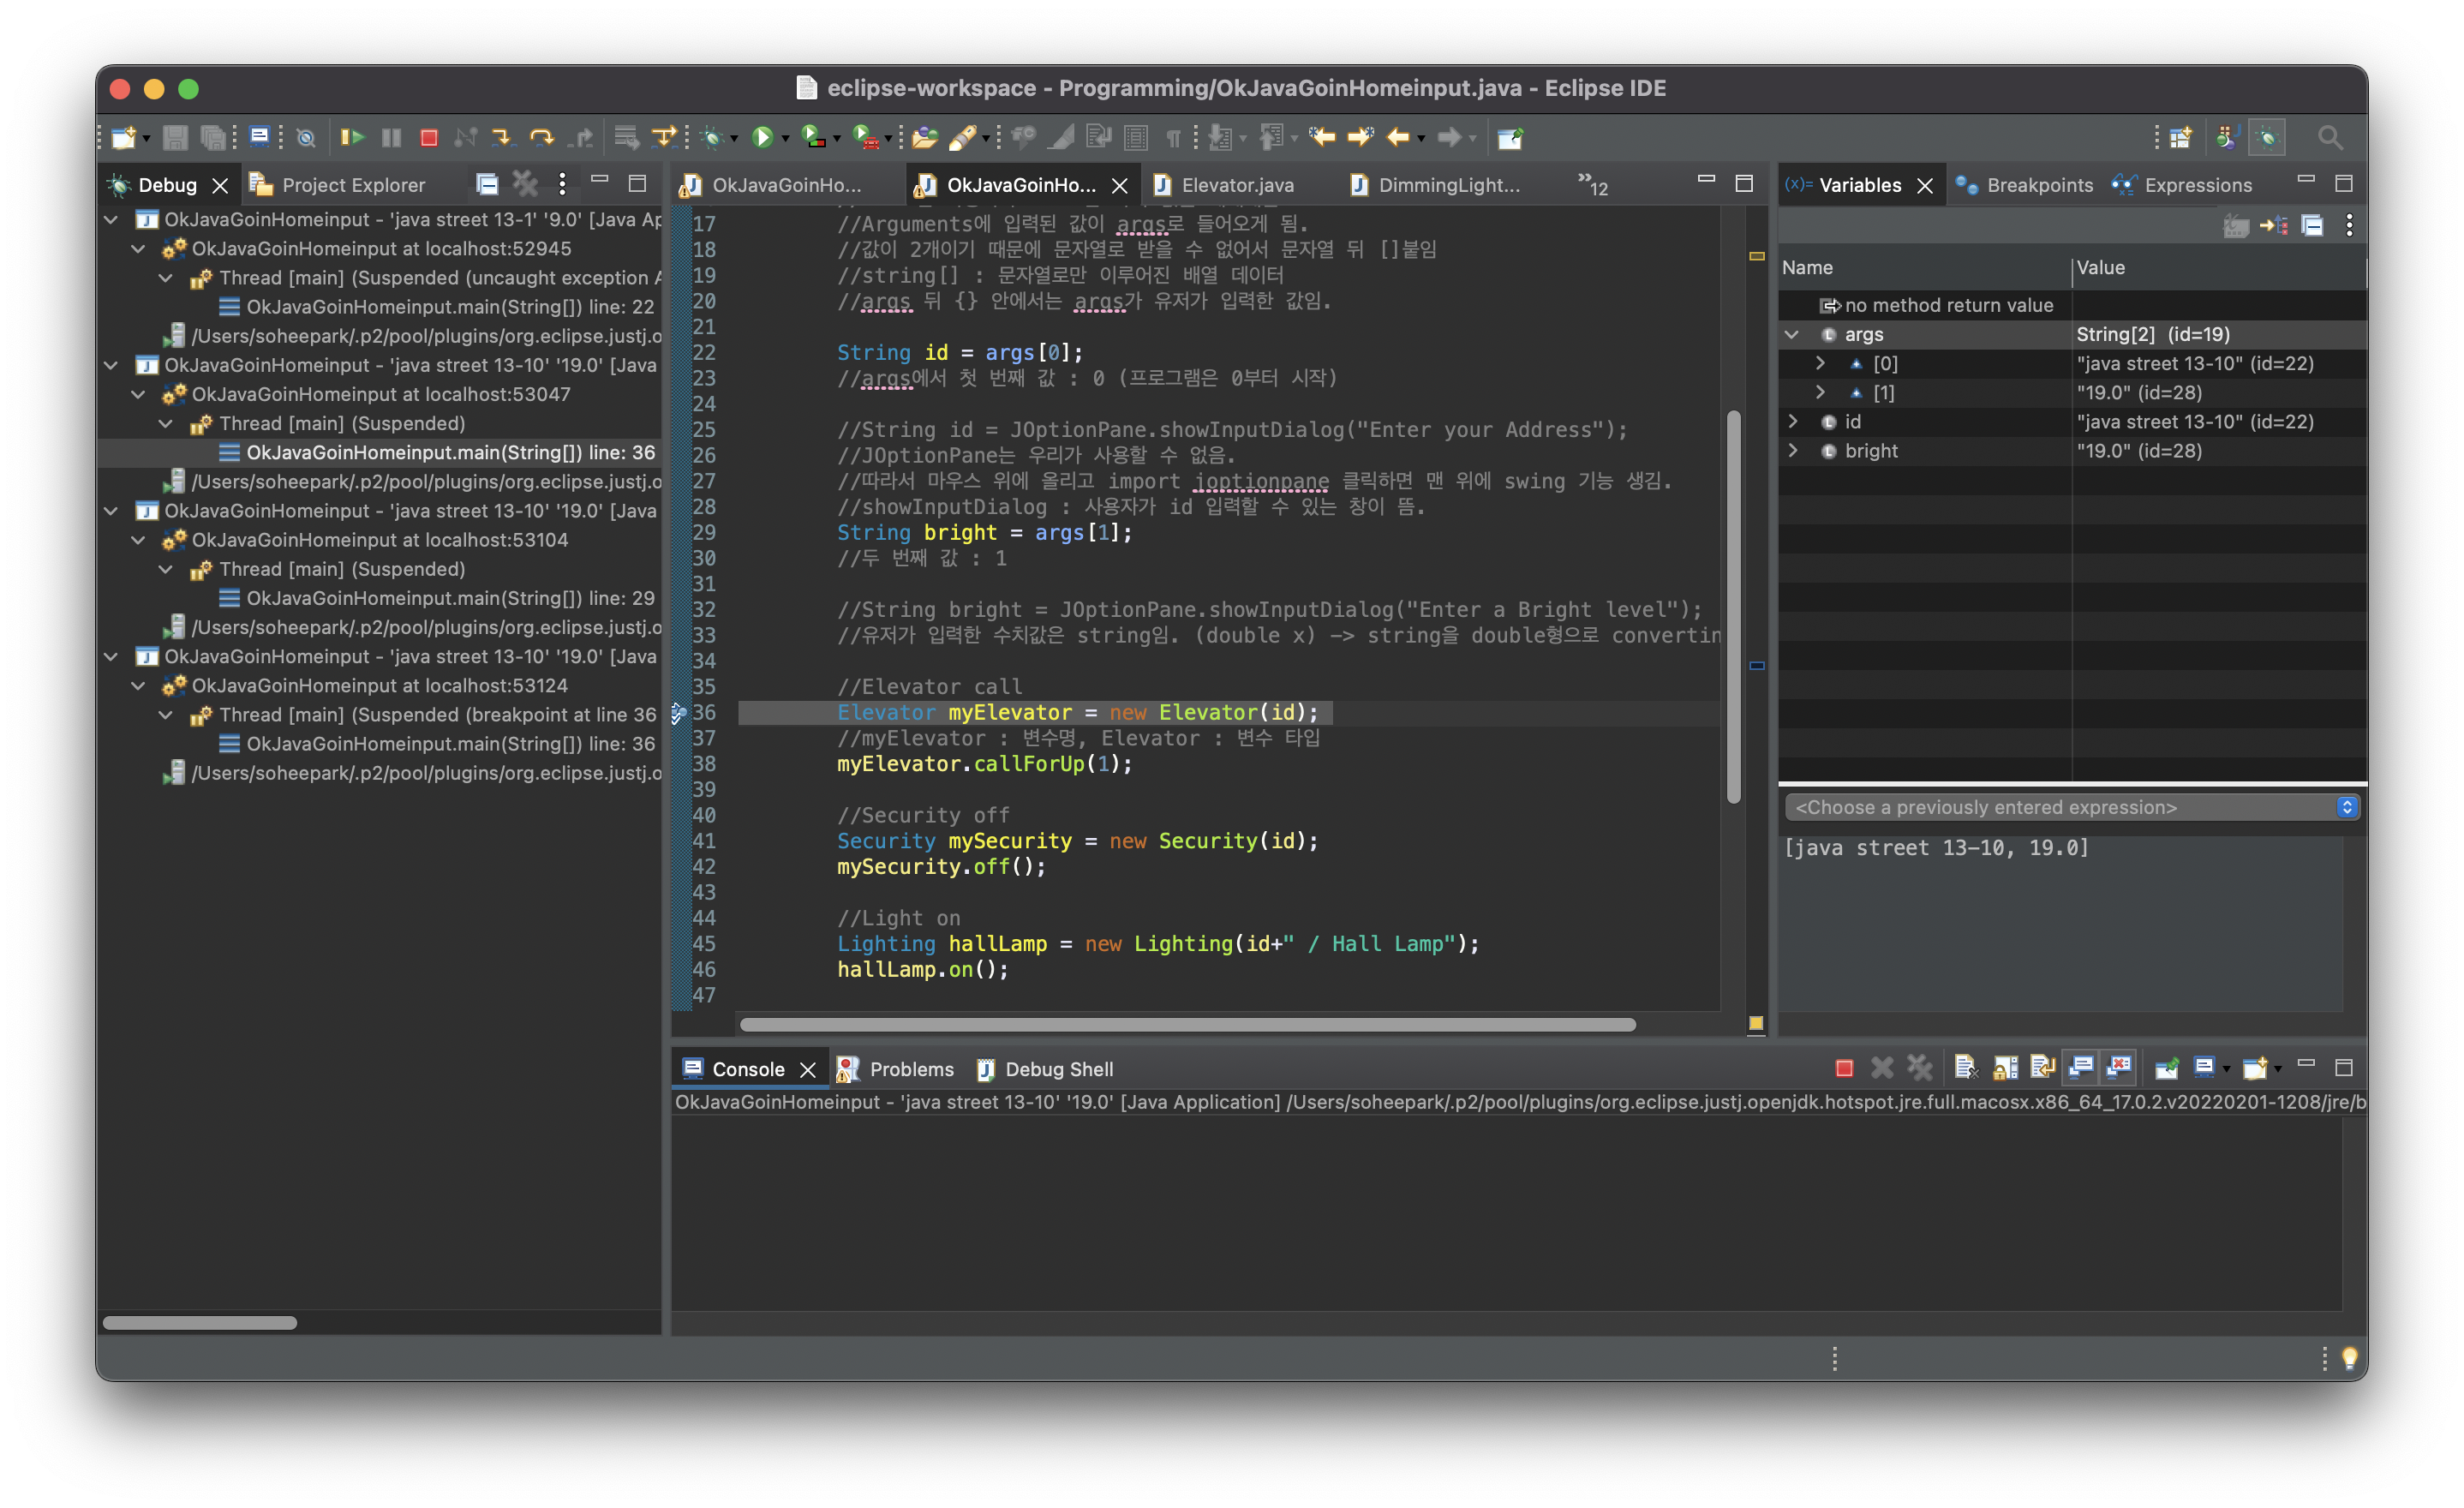Click the green Run button
The image size is (2464, 1508).
pos(763,138)
